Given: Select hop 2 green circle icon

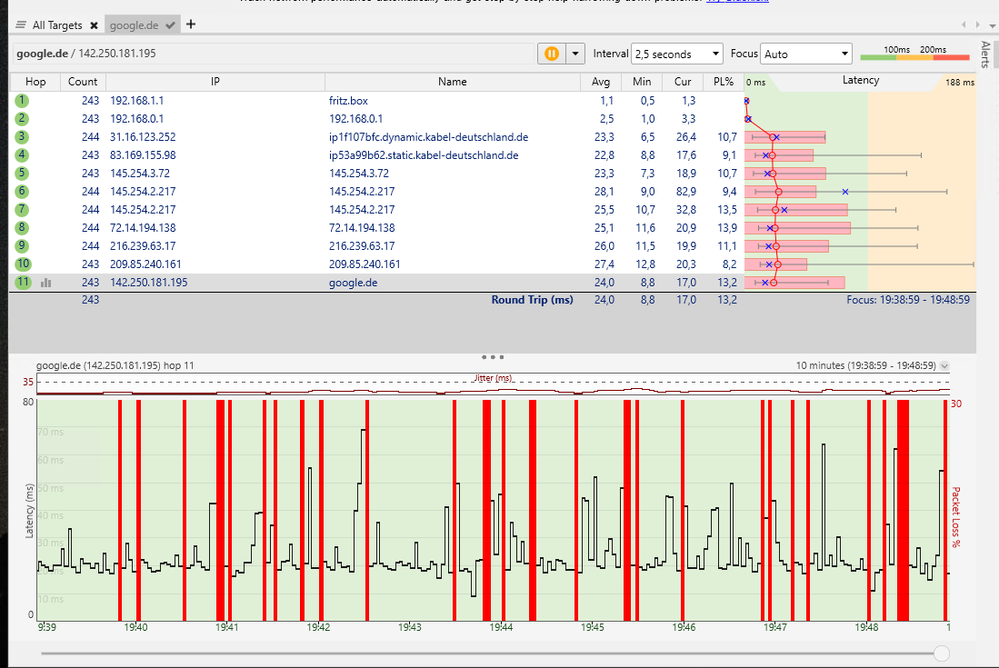Looking at the screenshot, I should [x=22, y=119].
